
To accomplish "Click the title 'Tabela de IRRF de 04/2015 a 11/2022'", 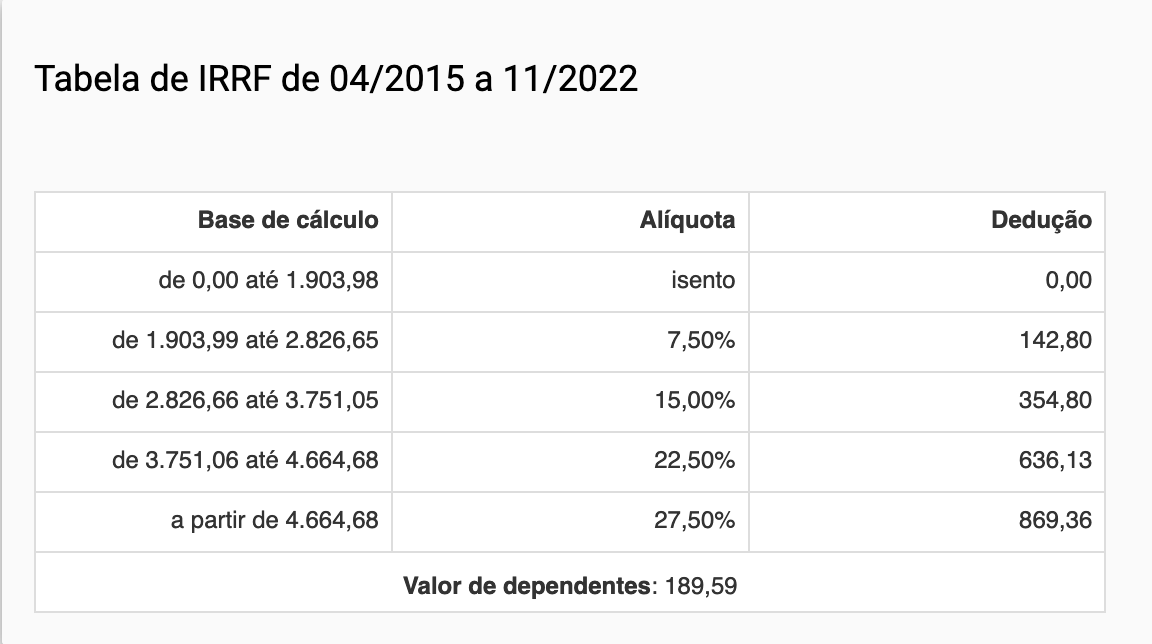I will (336, 79).
